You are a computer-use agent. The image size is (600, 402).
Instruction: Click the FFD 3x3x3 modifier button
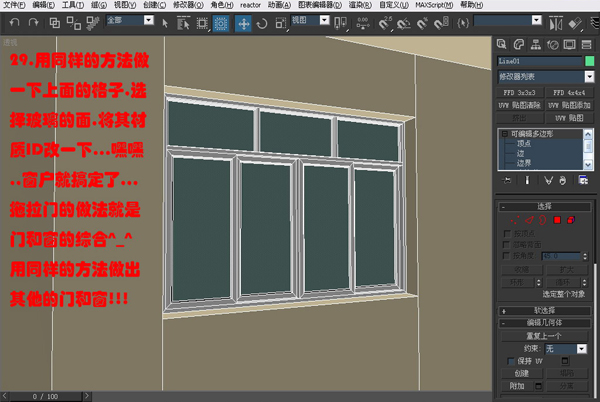coord(519,93)
